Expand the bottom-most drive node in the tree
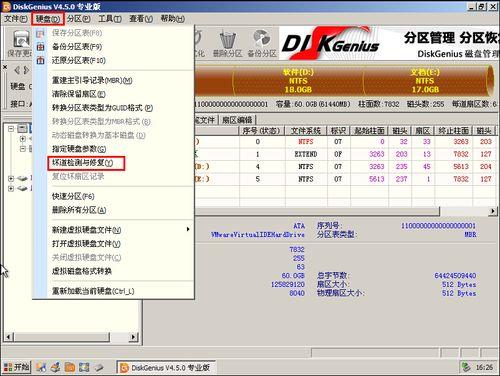 click(11, 189)
